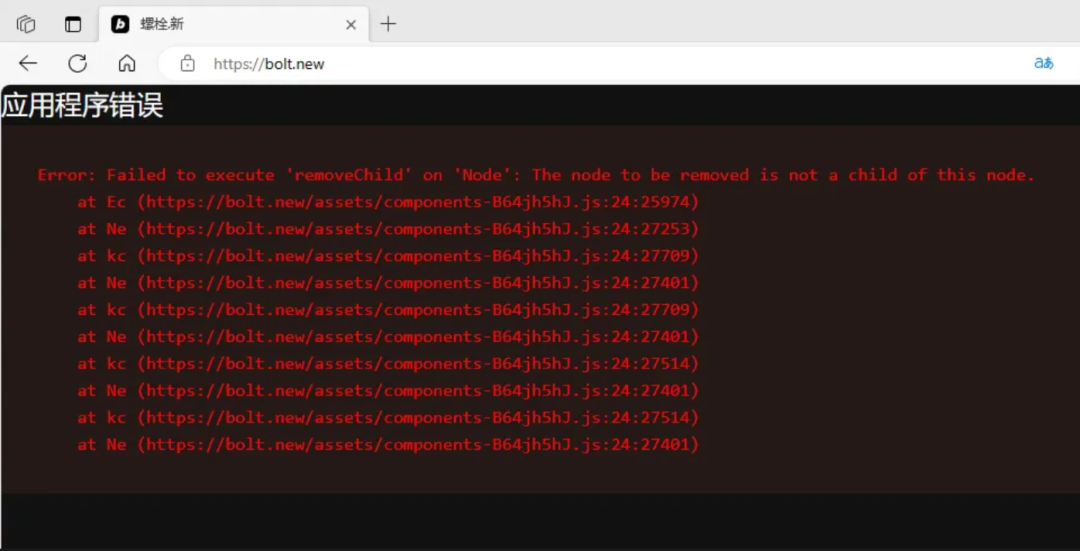The width and height of the screenshot is (1080, 551).
Task: Open a new tab with plus button
Action: [388, 24]
